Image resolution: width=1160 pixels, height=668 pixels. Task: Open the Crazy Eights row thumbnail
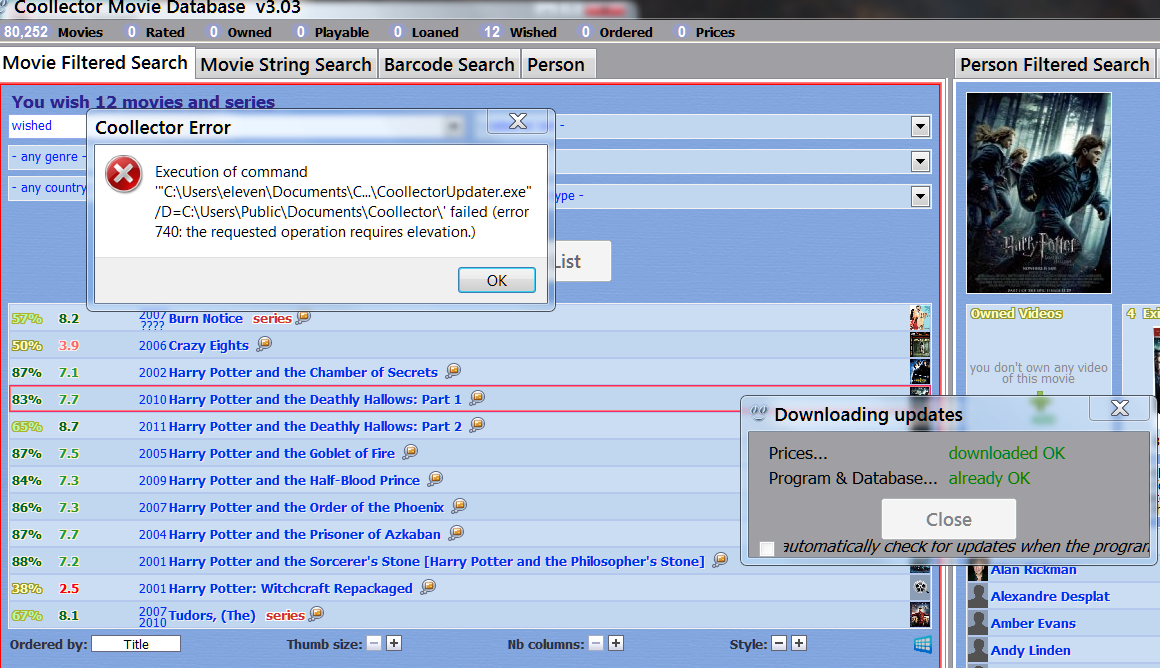pos(920,345)
